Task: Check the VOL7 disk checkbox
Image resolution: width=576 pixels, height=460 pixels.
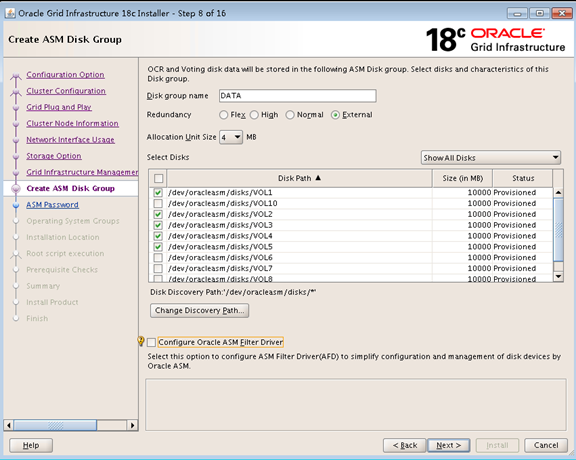Action: [158, 268]
